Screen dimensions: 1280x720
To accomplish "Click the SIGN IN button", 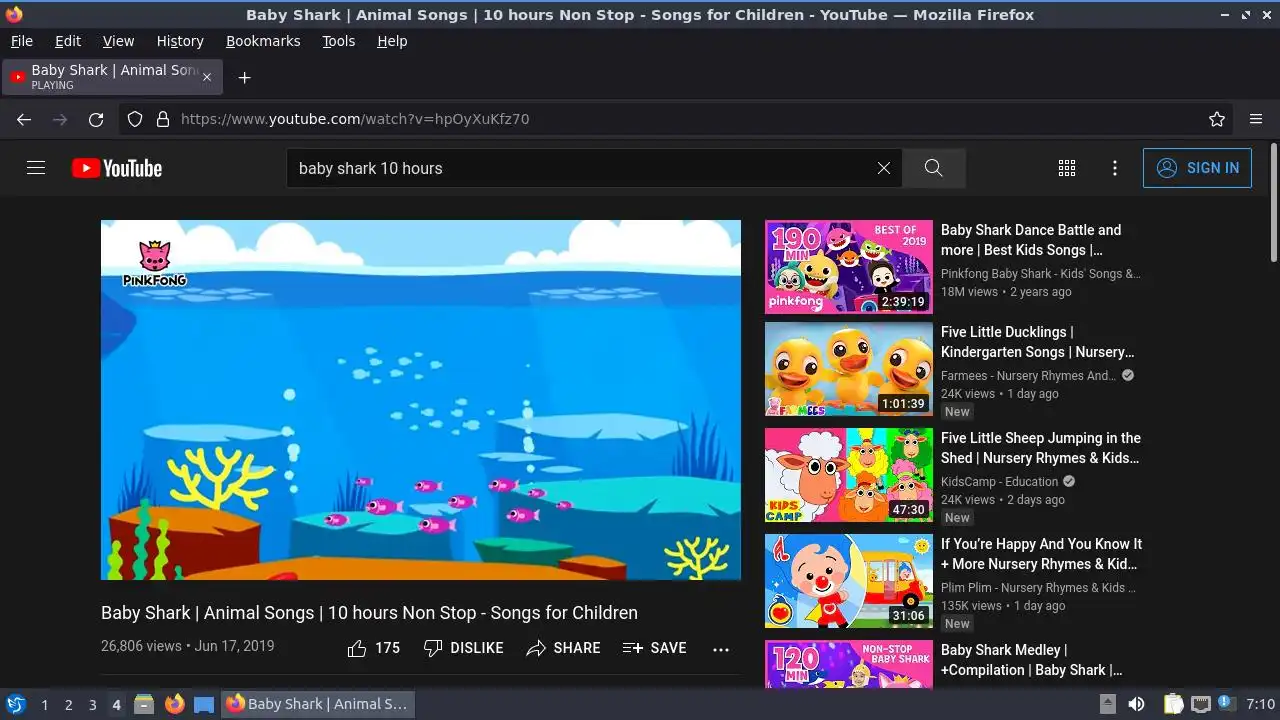I will 1197,168.
